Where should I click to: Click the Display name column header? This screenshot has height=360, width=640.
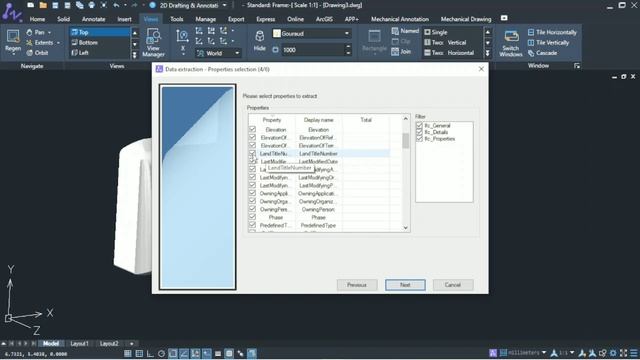(318, 120)
